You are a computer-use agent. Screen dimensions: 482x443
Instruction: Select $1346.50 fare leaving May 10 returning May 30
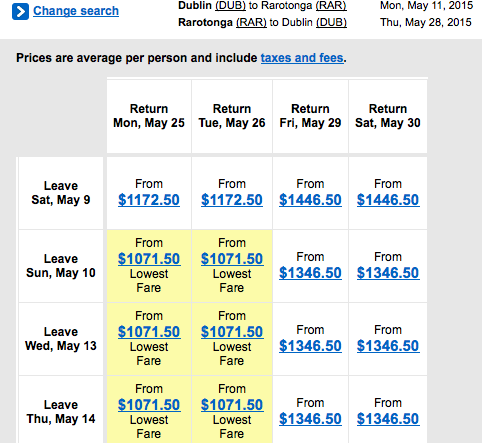pos(388,273)
